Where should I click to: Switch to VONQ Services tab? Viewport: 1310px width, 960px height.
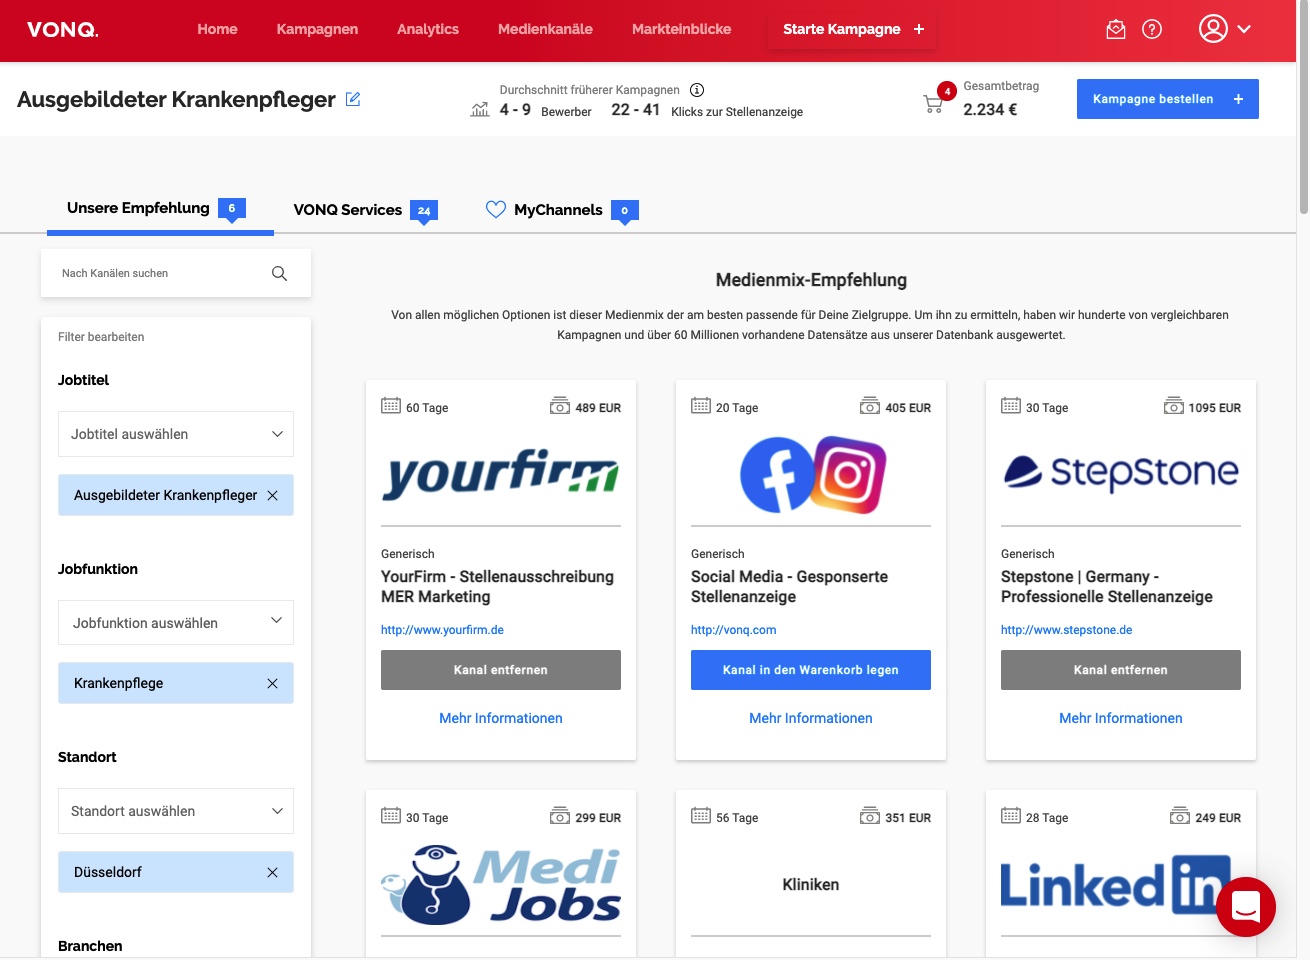365,210
